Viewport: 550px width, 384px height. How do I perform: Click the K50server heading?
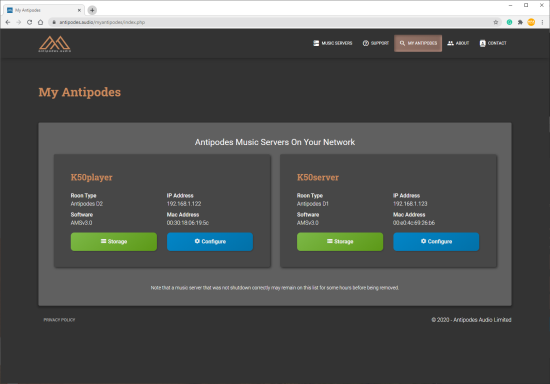[318, 177]
